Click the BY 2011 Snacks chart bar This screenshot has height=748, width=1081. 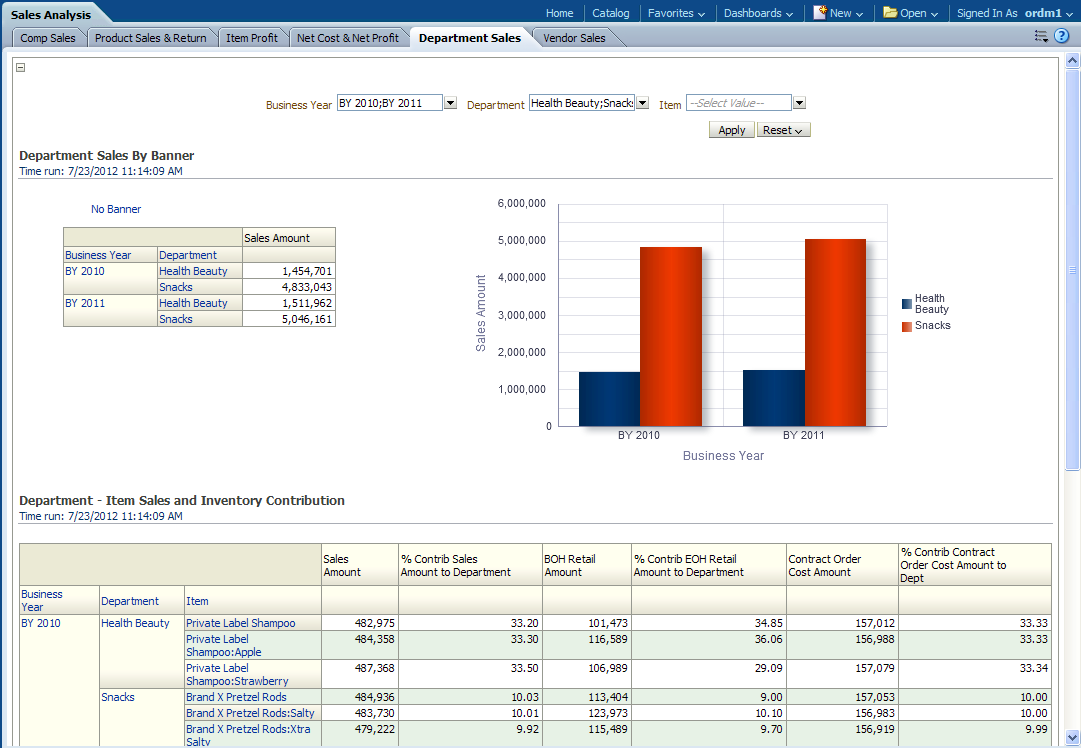click(x=835, y=332)
